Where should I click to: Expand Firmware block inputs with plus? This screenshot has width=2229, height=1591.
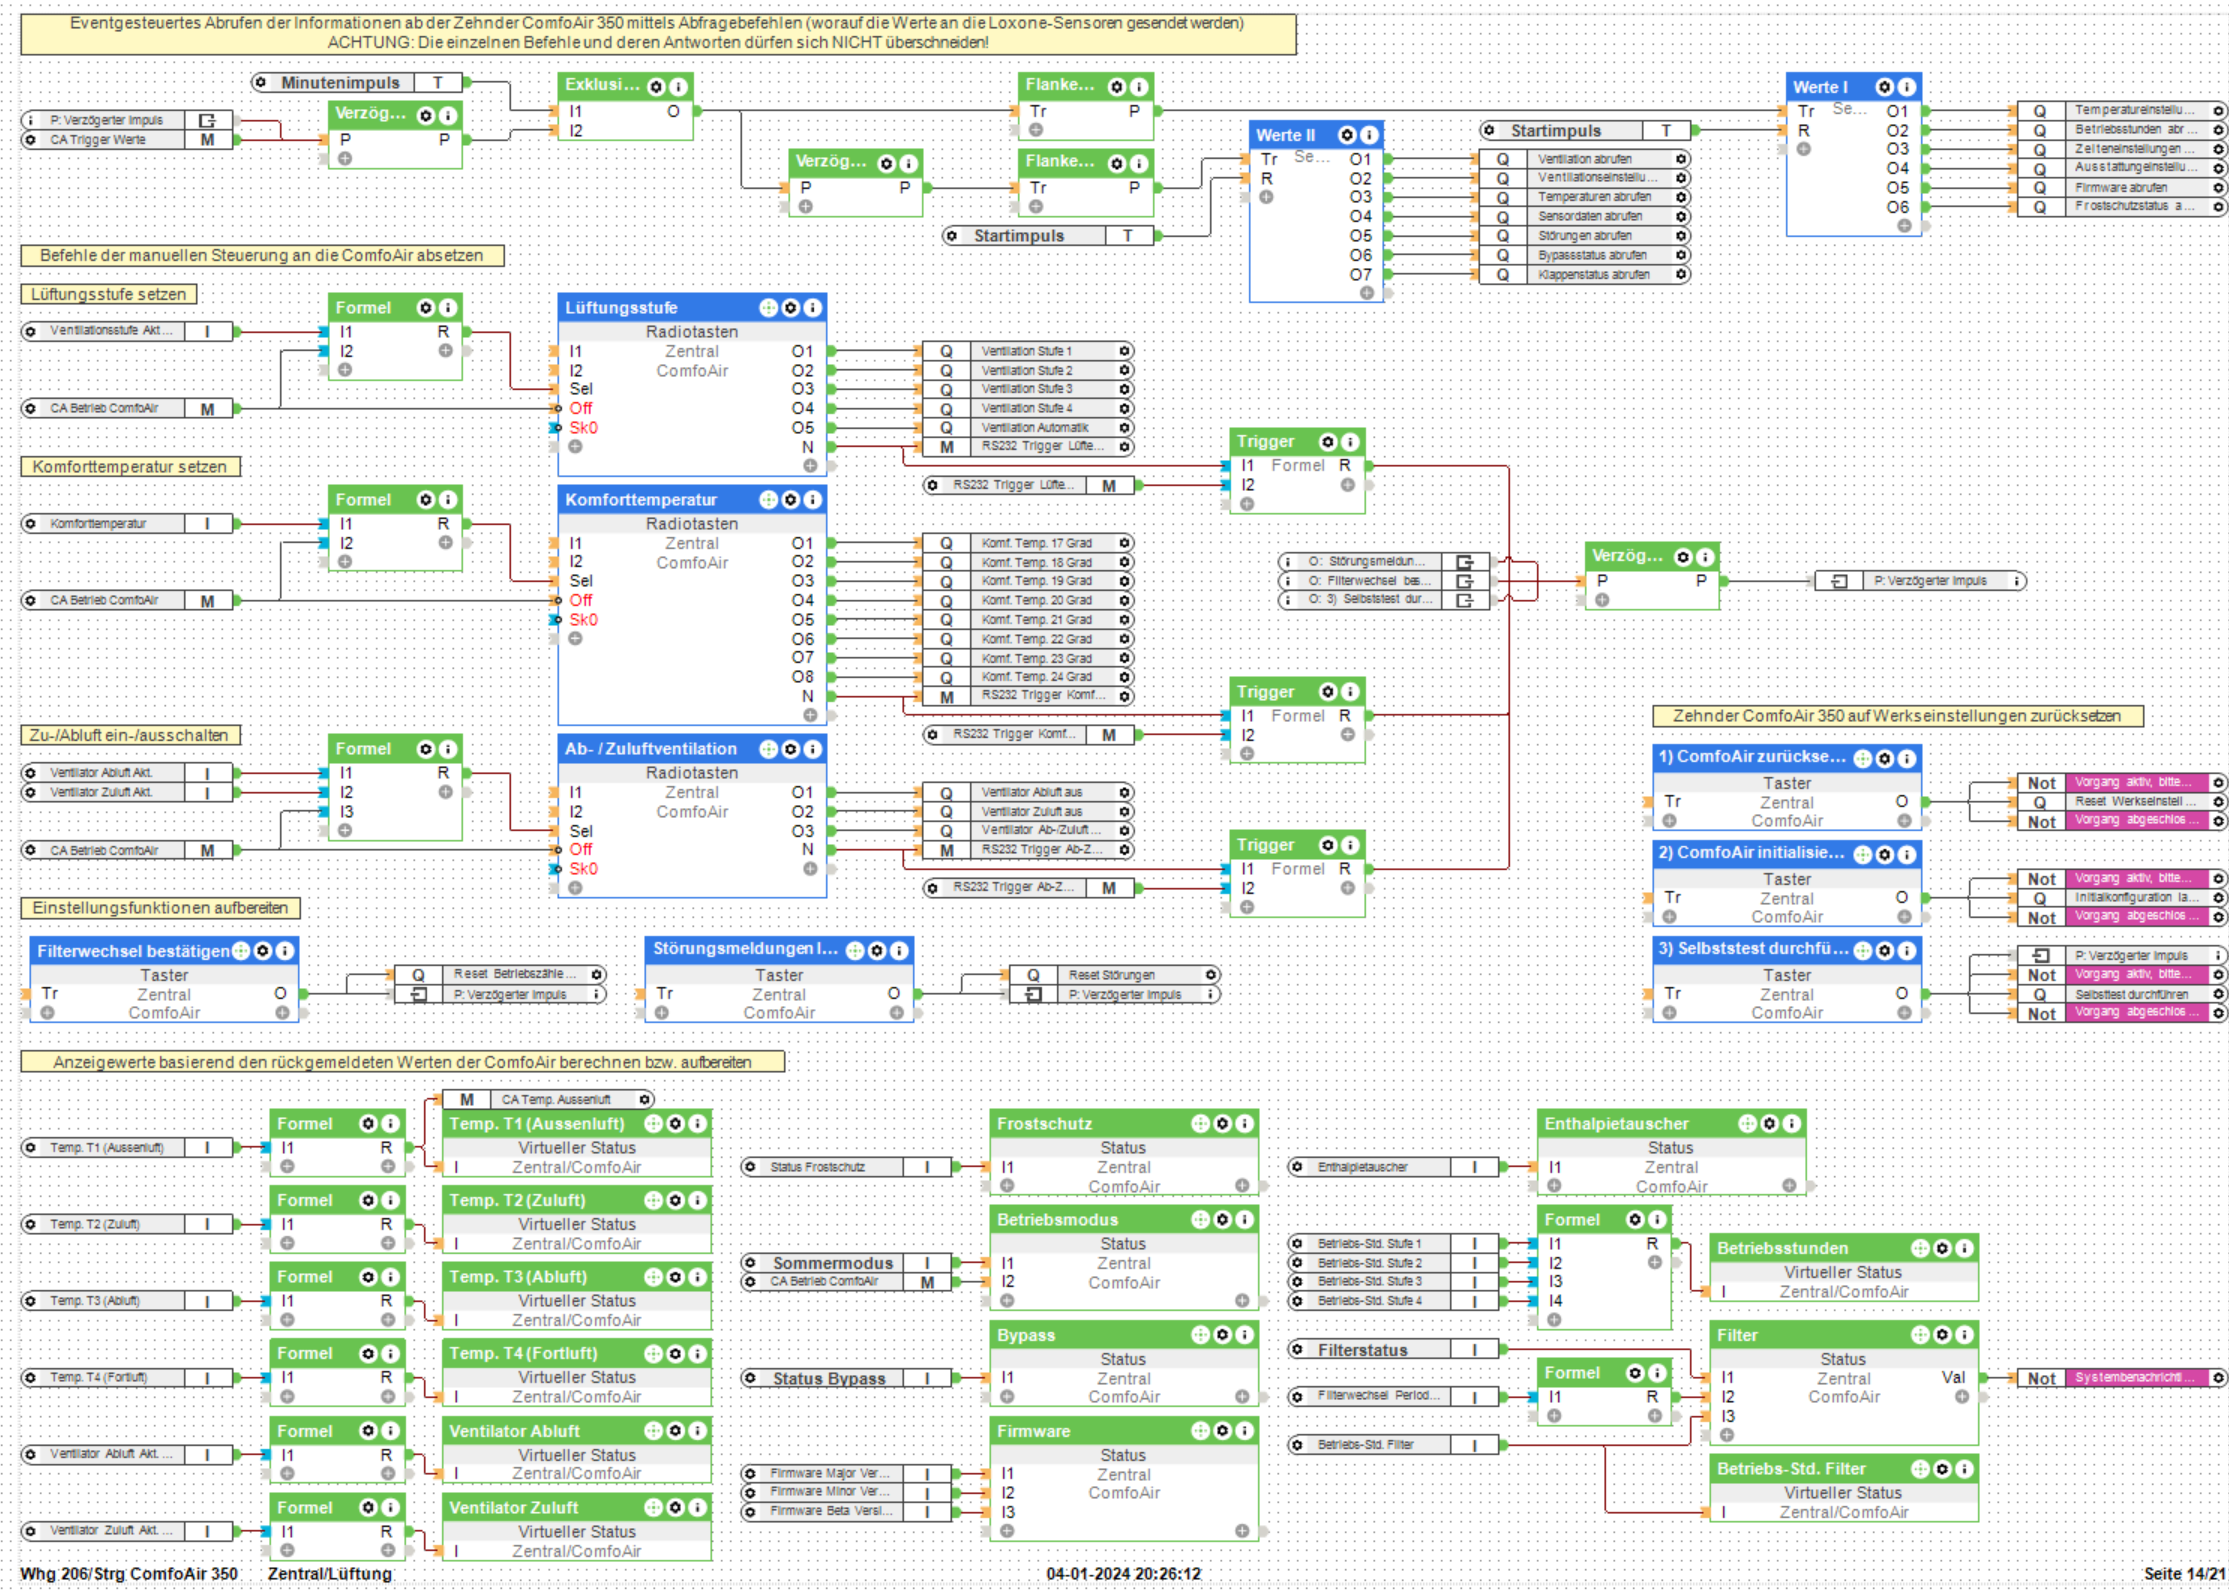coord(1007,1530)
